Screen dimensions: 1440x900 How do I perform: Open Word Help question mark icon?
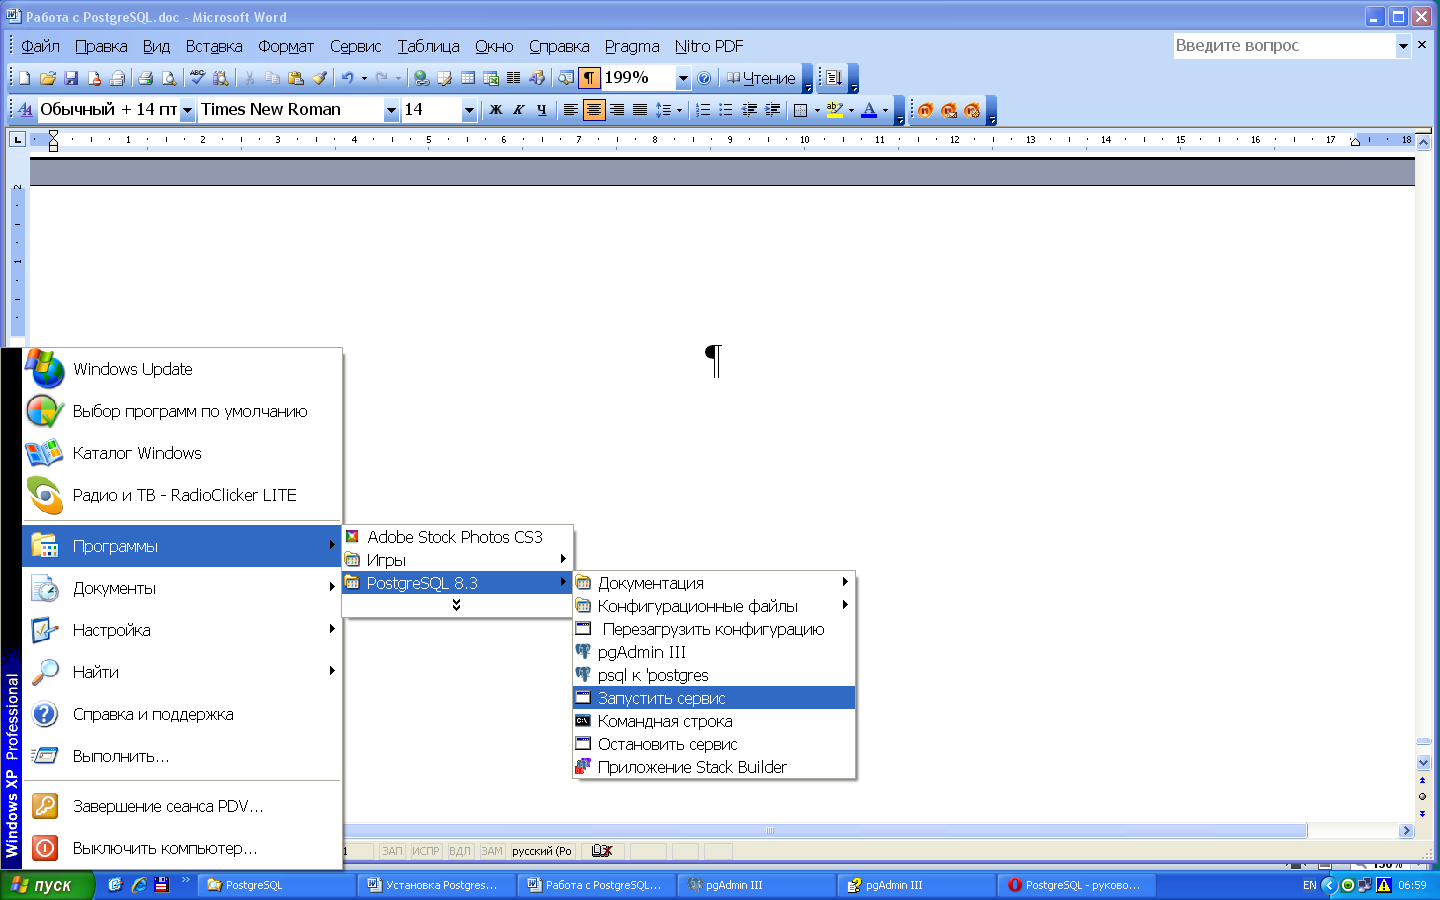point(704,78)
